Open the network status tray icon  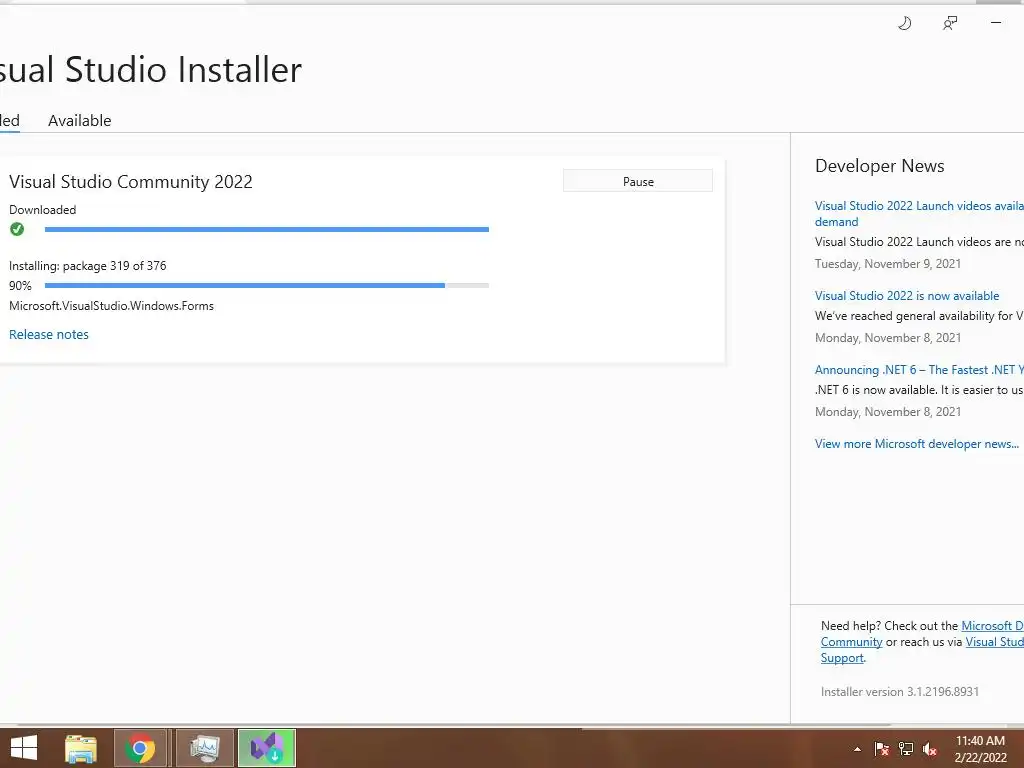[906, 749]
